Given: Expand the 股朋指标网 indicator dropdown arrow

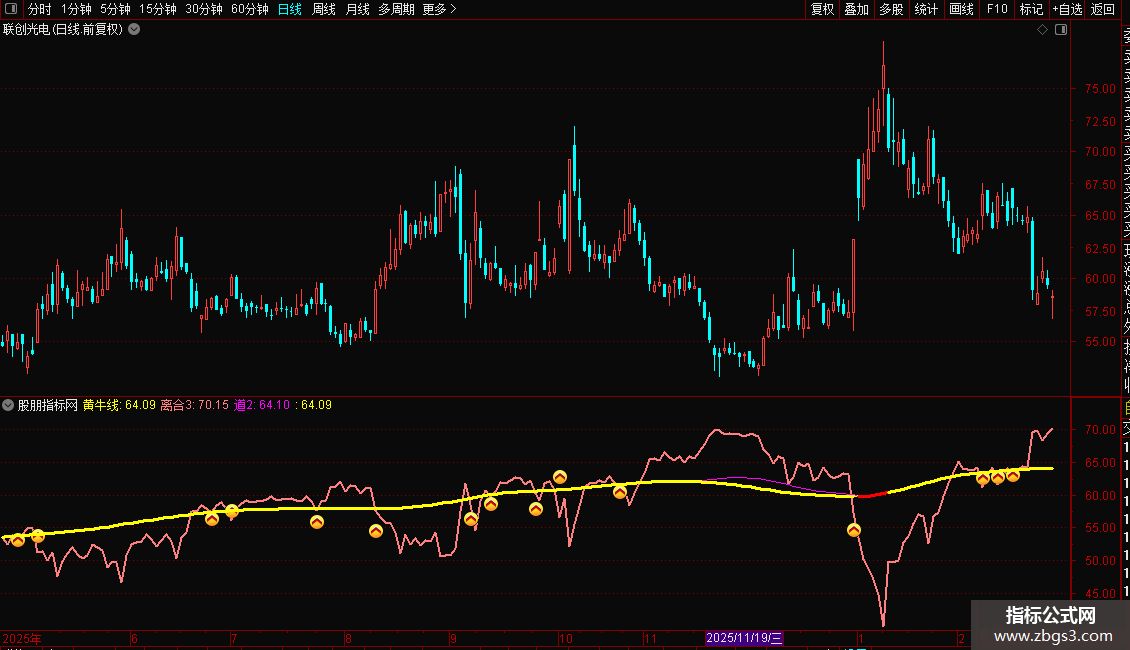Looking at the screenshot, I should (x=8, y=405).
